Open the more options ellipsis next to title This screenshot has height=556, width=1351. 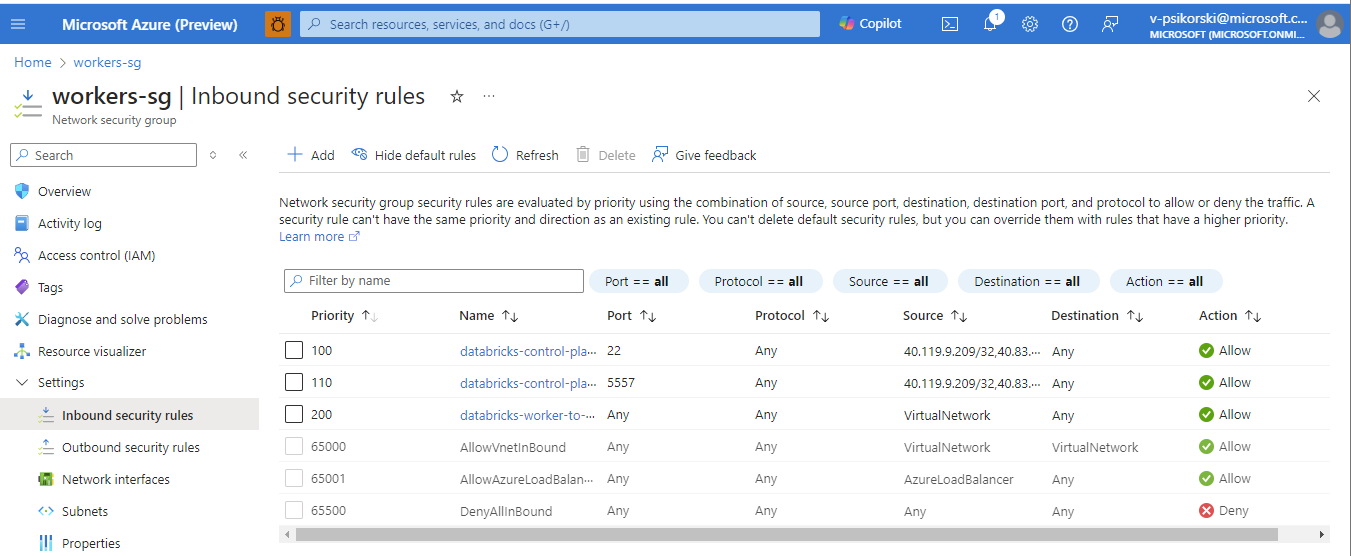click(489, 96)
